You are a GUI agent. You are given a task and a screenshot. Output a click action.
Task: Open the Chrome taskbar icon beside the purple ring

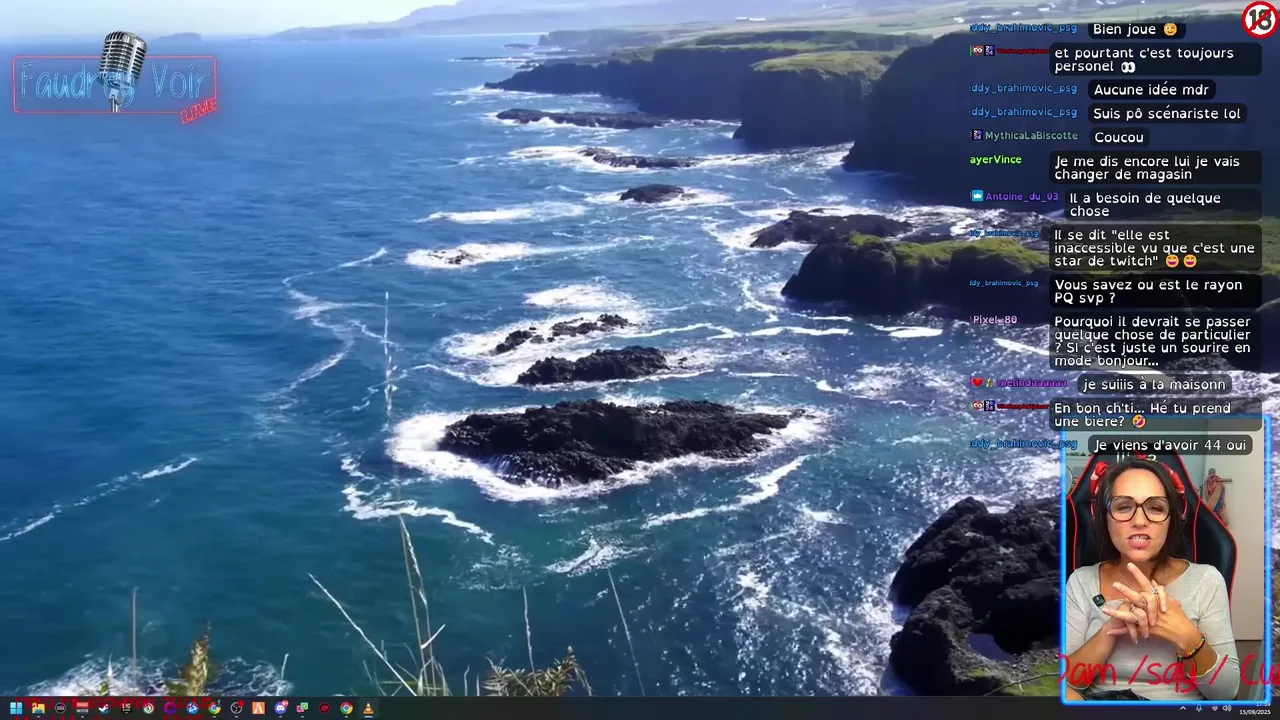[214, 708]
